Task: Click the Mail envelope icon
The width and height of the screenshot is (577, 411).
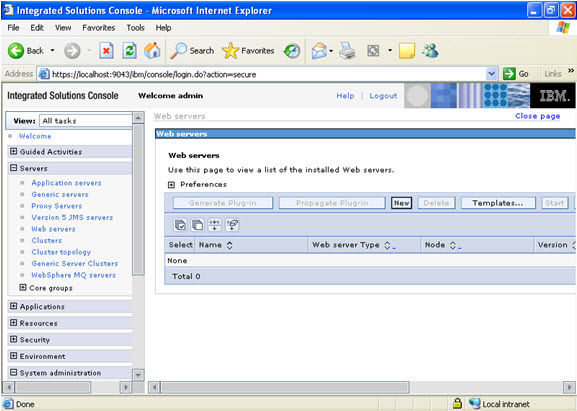Action: click(x=319, y=51)
